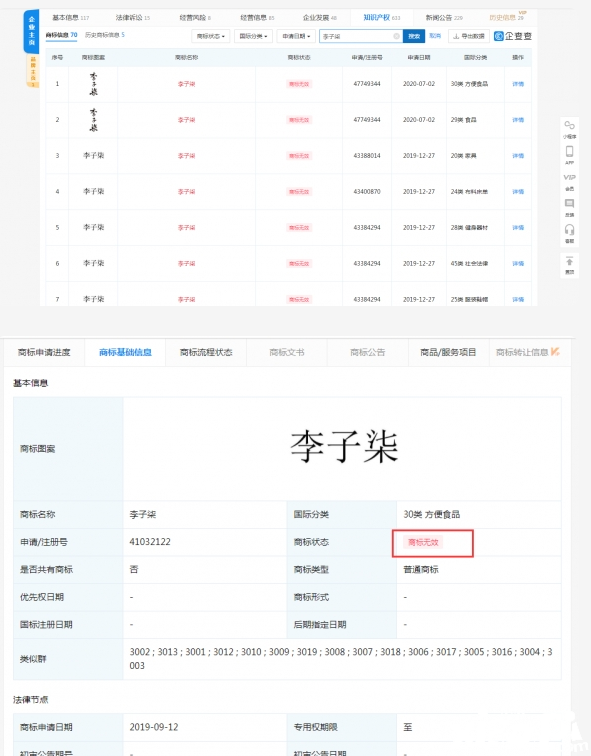The height and width of the screenshot is (756, 591).
Task: Click the 取消 link next to search
Action: 435,36
